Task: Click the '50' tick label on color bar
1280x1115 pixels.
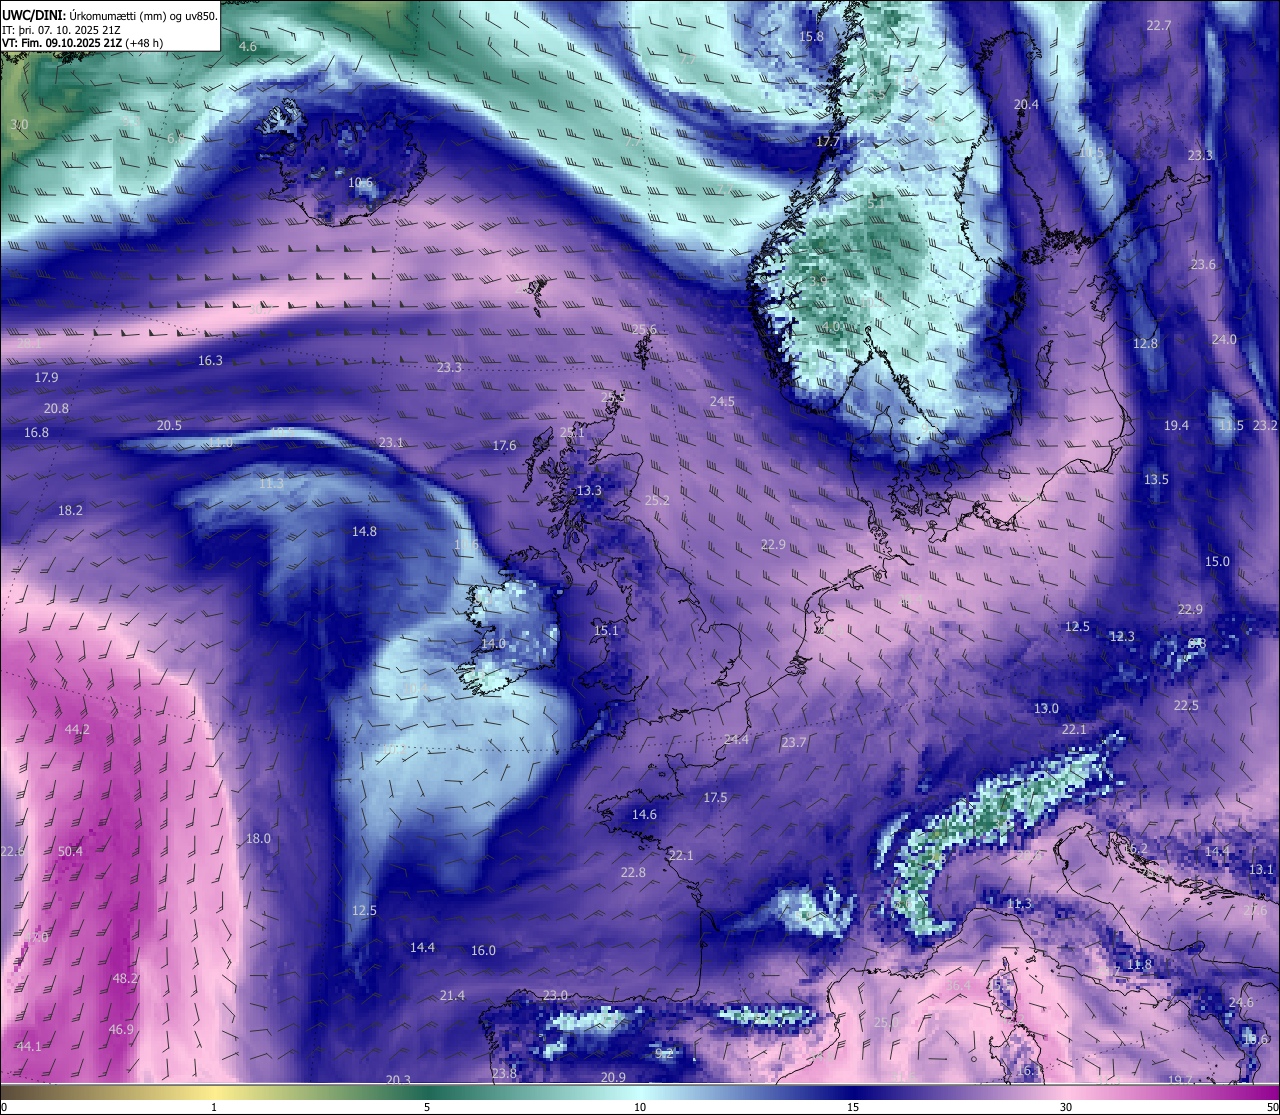Action: pyautogui.click(x=1272, y=1107)
